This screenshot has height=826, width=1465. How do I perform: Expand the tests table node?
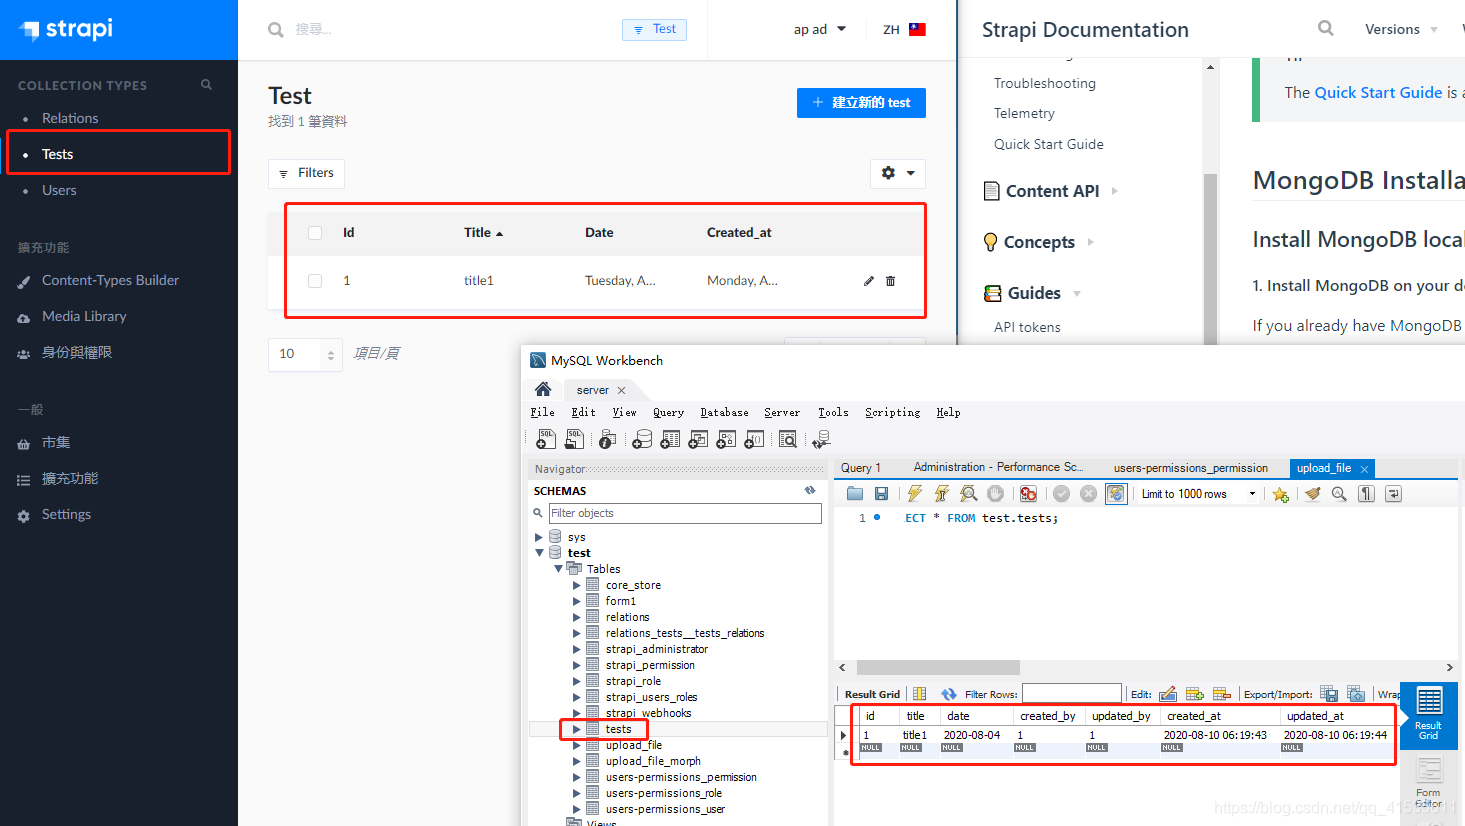[x=577, y=729]
